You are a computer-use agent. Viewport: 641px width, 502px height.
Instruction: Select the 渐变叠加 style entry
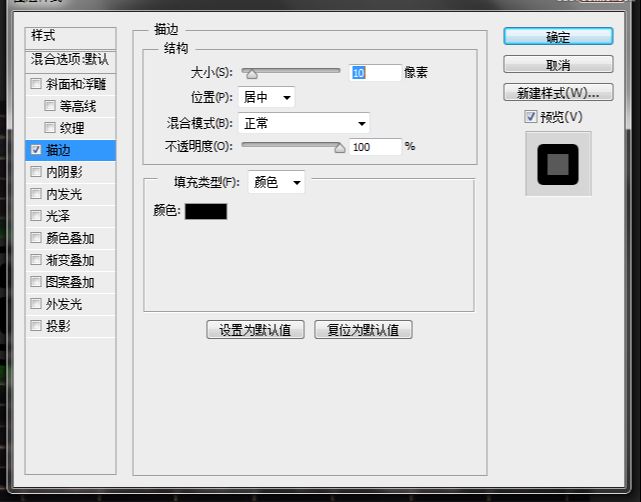click(x=70, y=260)
